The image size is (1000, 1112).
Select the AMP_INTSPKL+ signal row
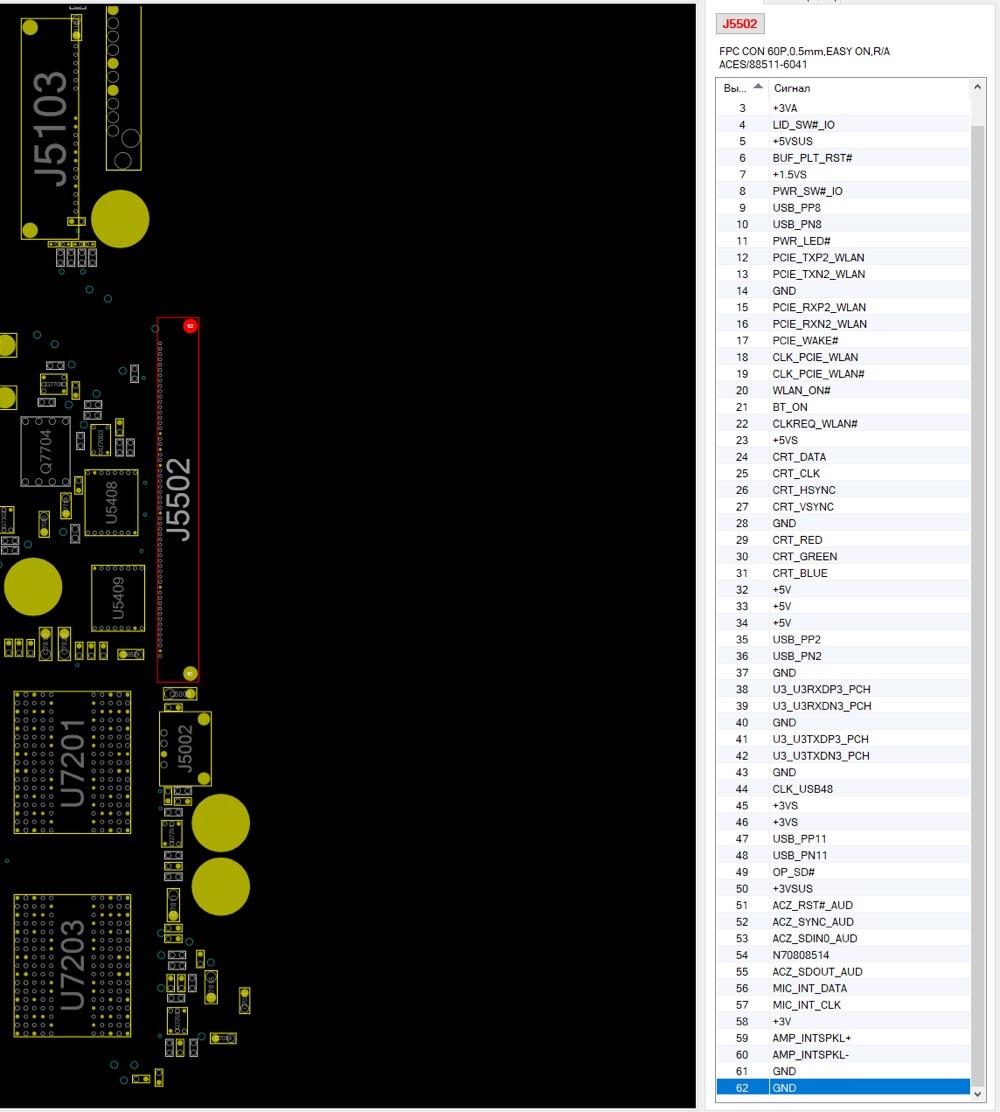(843, 1038)
